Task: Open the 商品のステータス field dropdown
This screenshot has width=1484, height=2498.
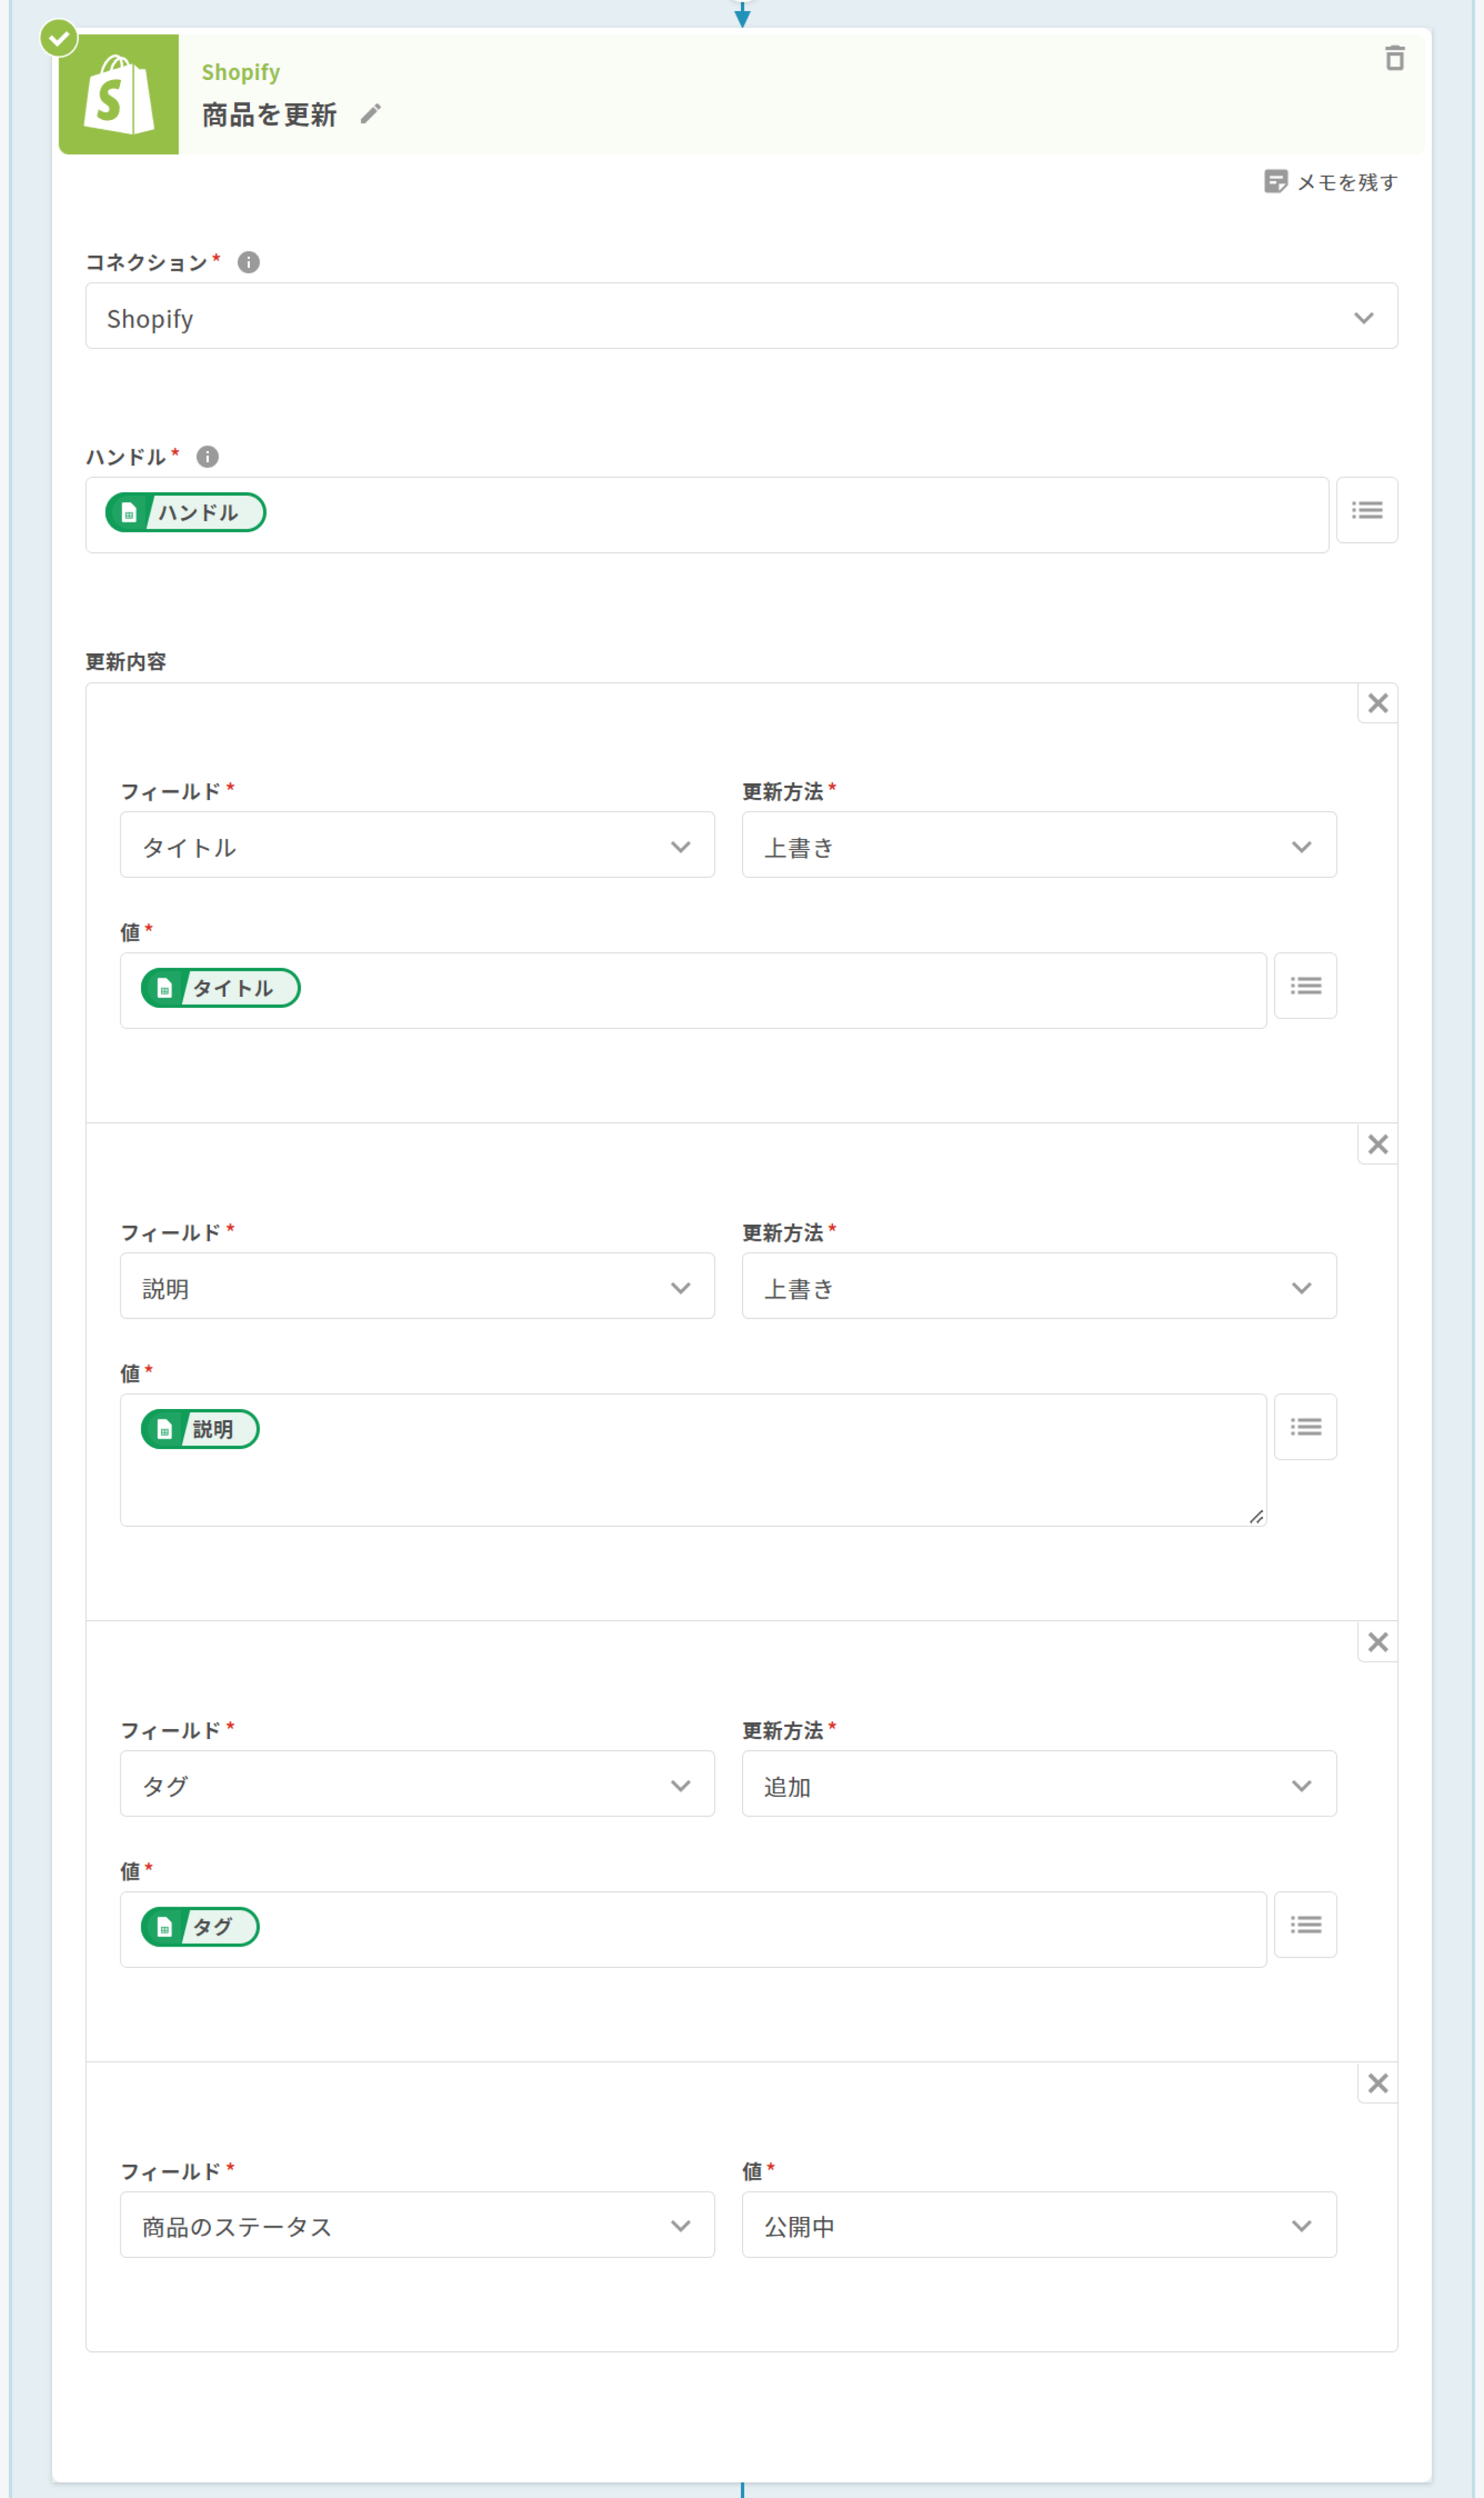Action: point(417,2226)
